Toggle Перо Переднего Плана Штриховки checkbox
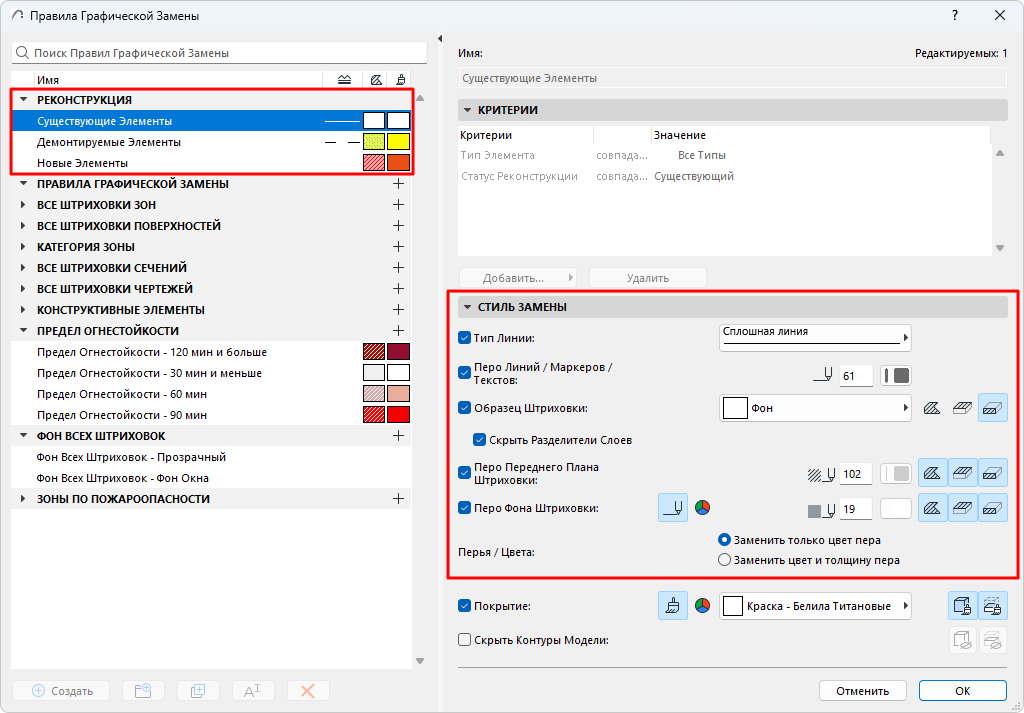Image resolution: width=1024 pixels, height=713 pixels. click(x=464, y=473)
